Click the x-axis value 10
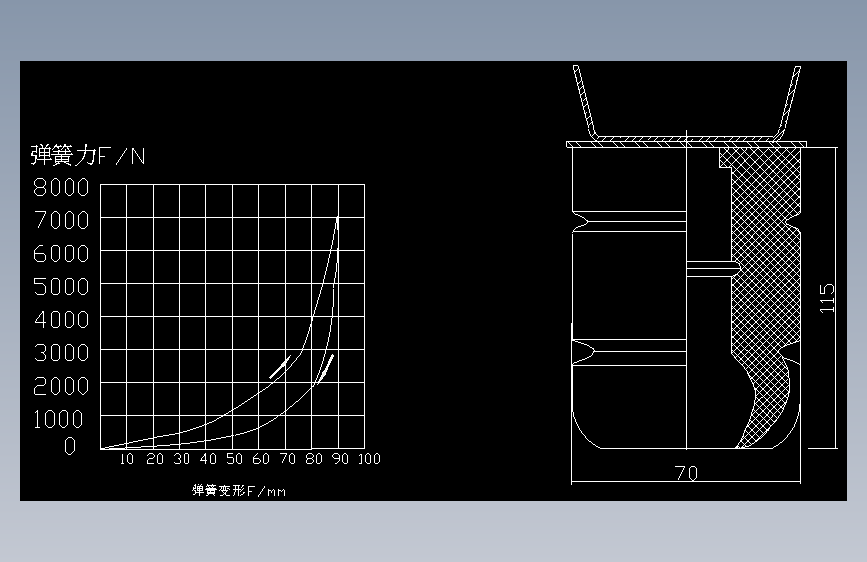 pyautogui.click(x=127, y=459)
